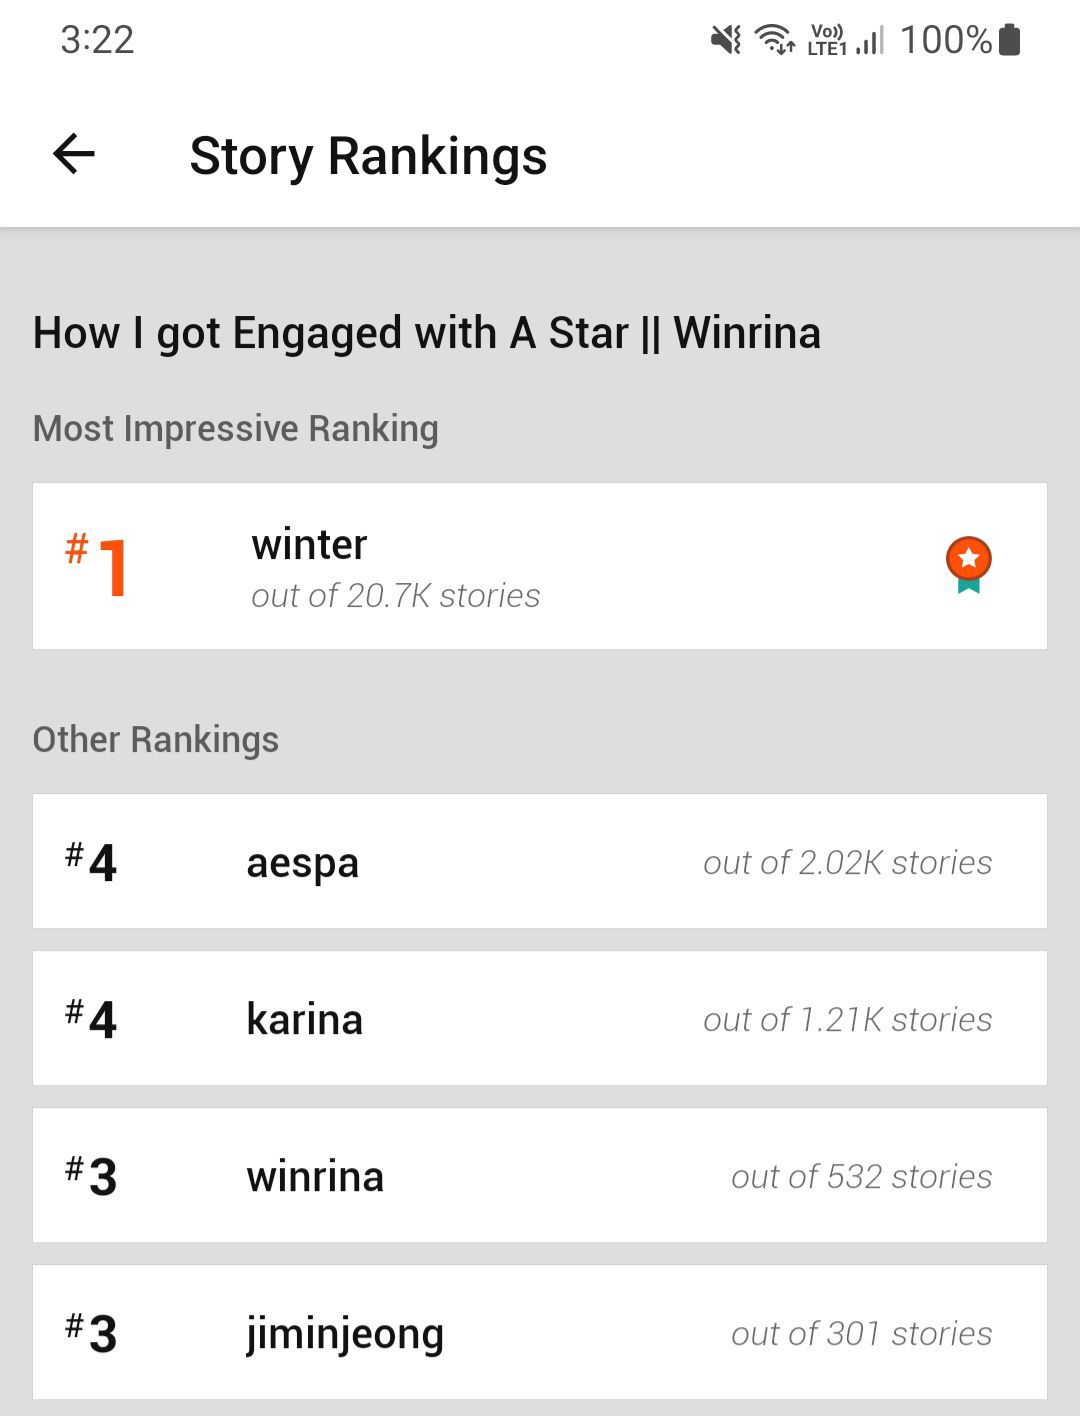Select the winrina ranking row
Image resolution: width=1080 pixels, height=1416 pixels.
point(540,1175)
